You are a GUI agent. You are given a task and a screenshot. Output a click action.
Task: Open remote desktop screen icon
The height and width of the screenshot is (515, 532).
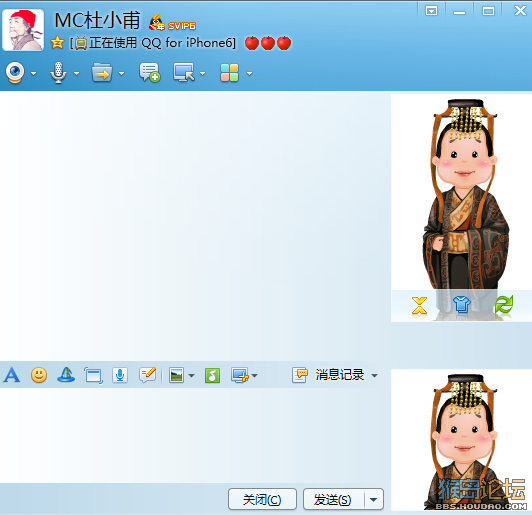tap(184, 73)
